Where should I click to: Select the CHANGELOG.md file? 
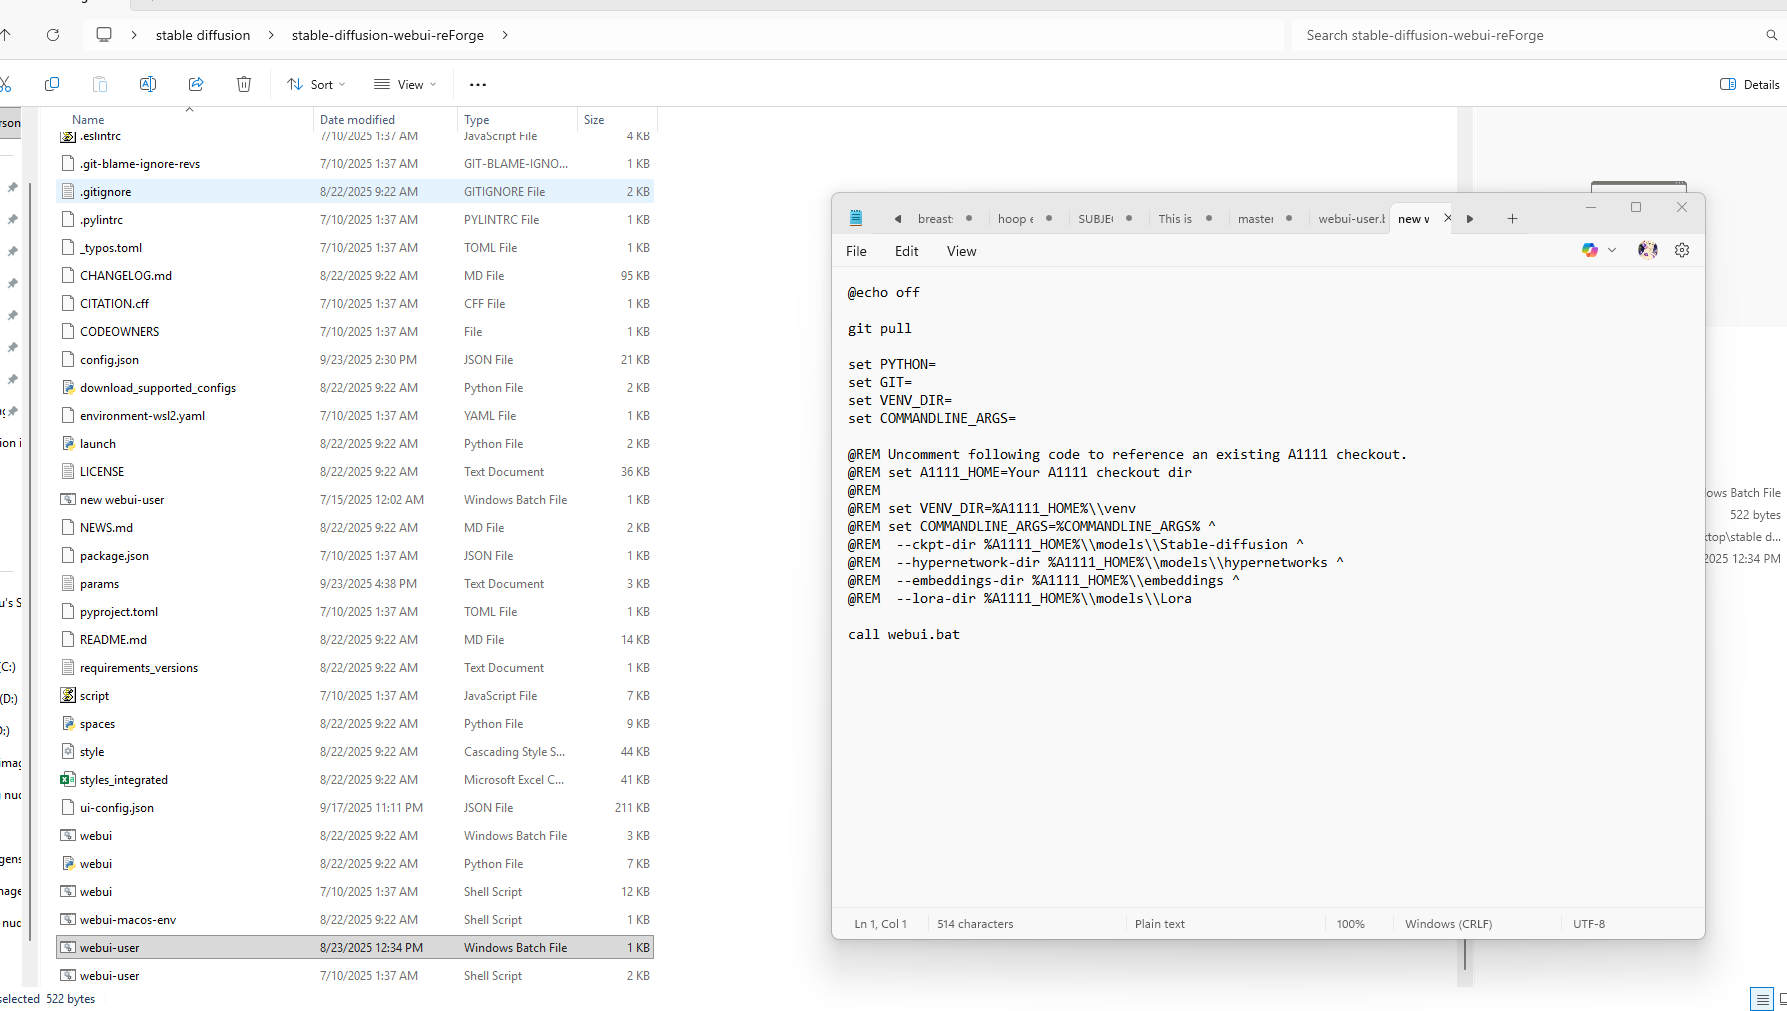pos(355,276)
